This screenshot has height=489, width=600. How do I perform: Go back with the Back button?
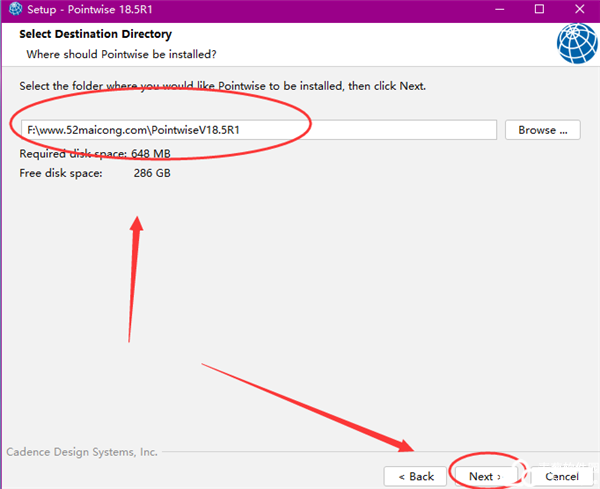(x=416, y=476)
